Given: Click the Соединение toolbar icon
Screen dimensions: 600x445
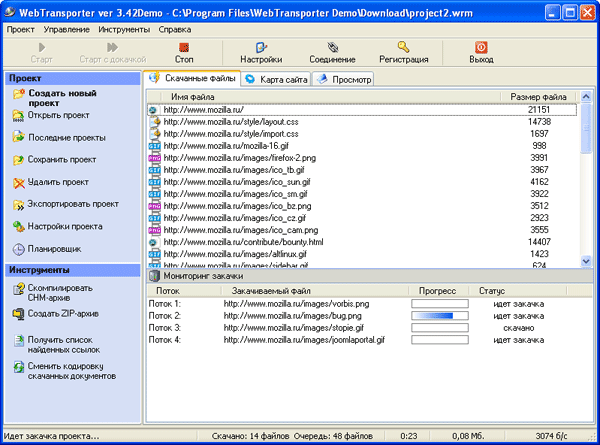Looking at the screenshot, I should [333, 47].
